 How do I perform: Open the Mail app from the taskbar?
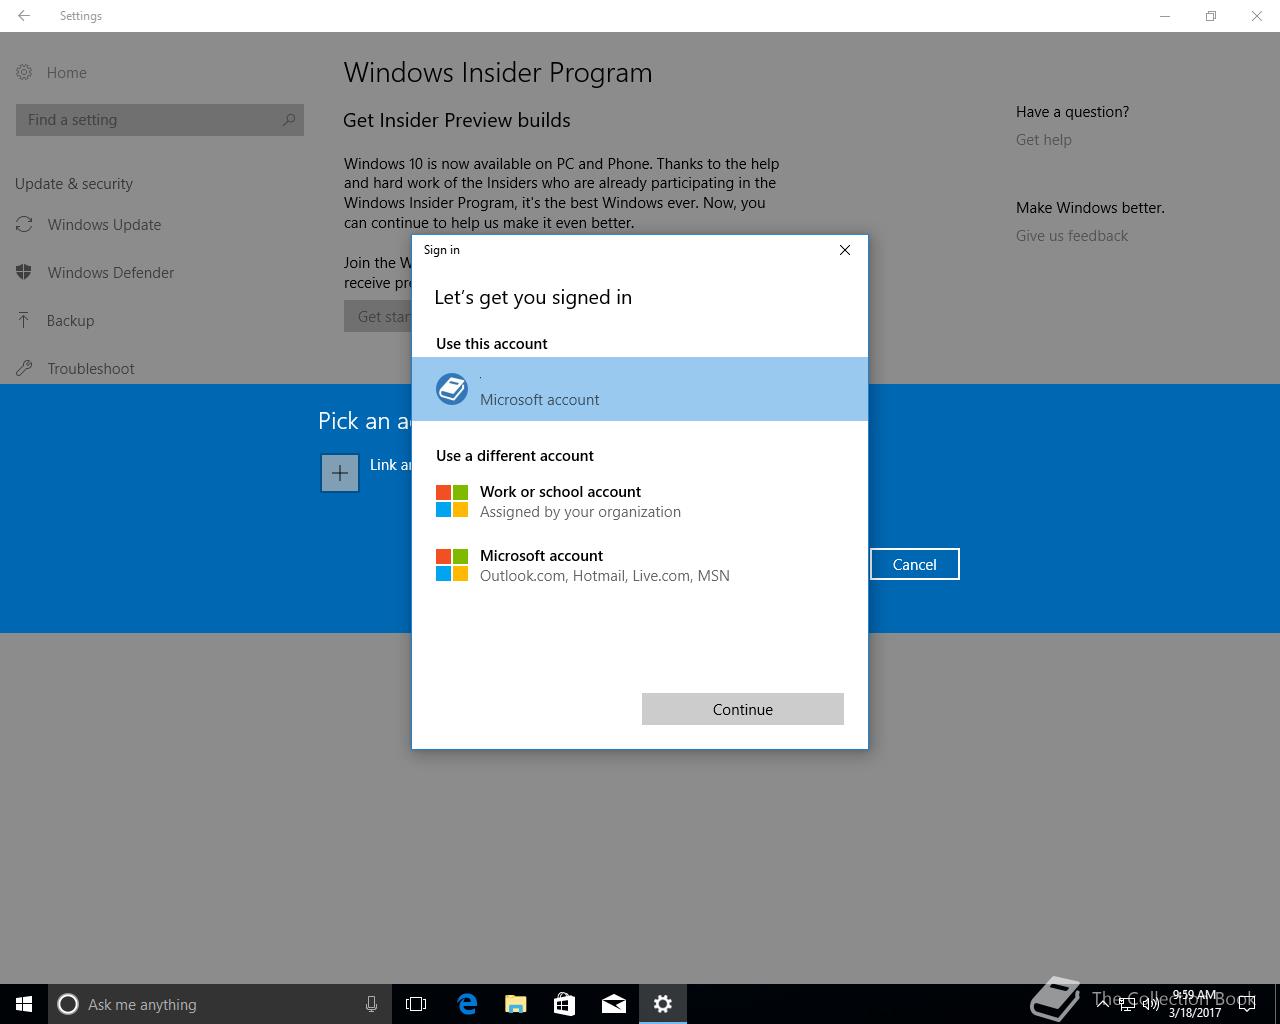(614, 1004)
